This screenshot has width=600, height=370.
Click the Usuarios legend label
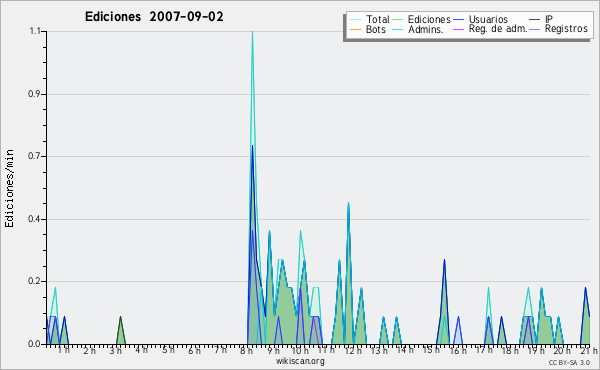pos(488,19)
